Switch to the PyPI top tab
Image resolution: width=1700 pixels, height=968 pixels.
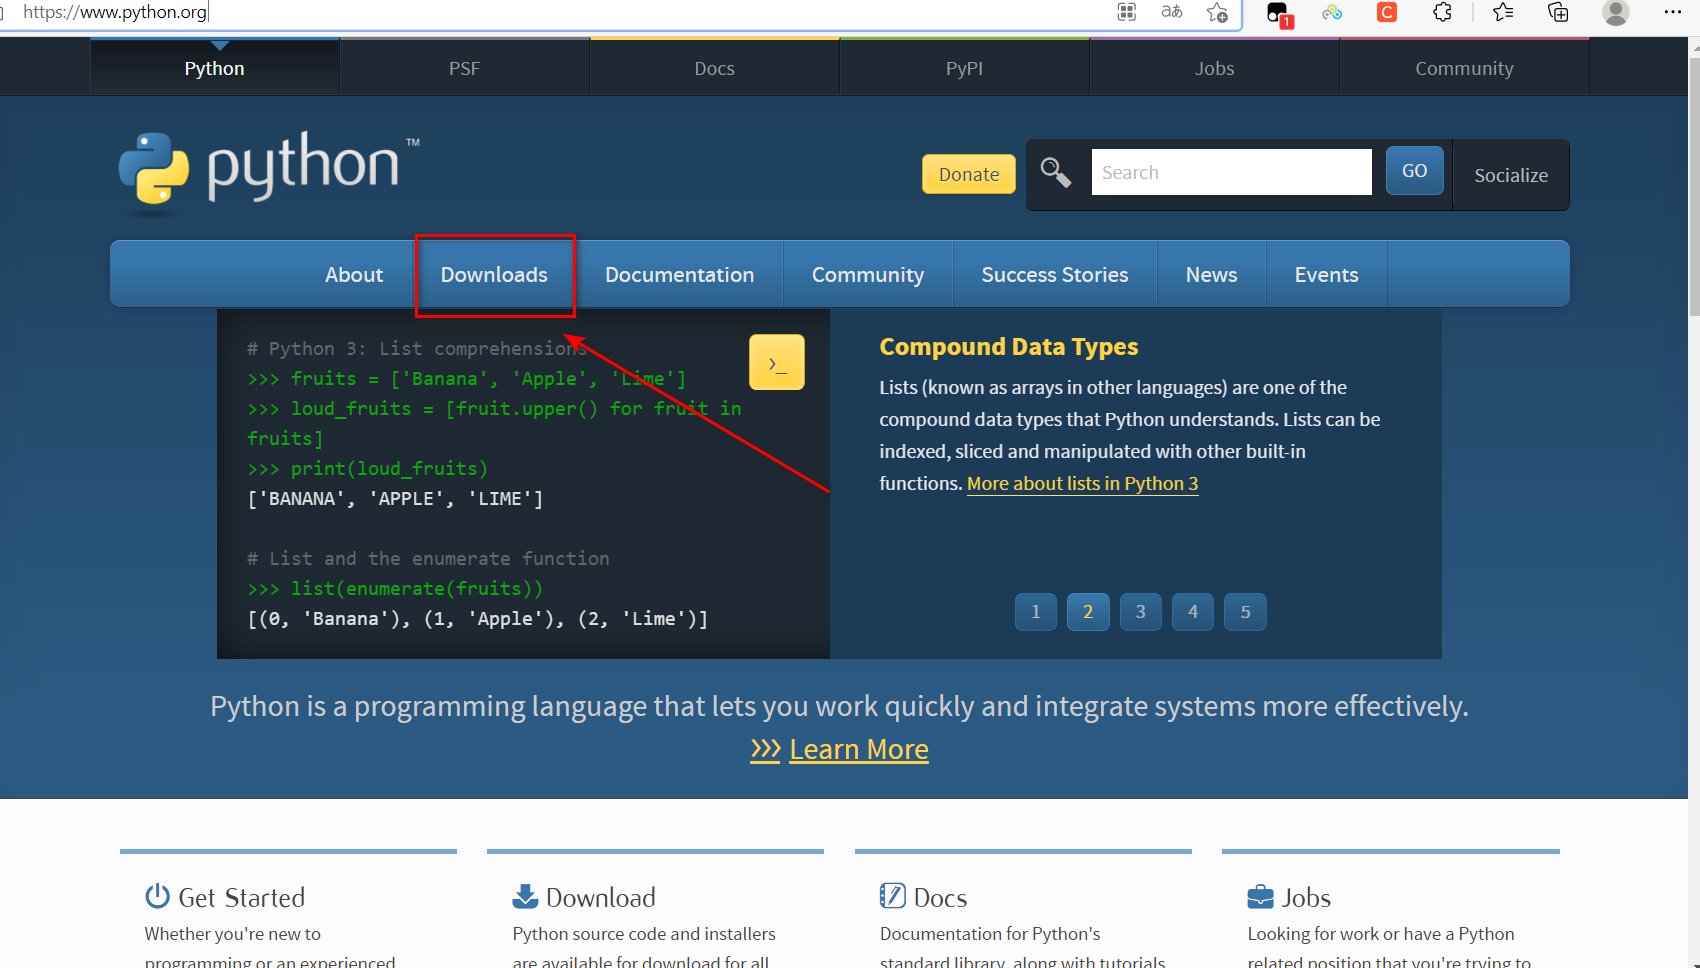click(x=965, y=68)
